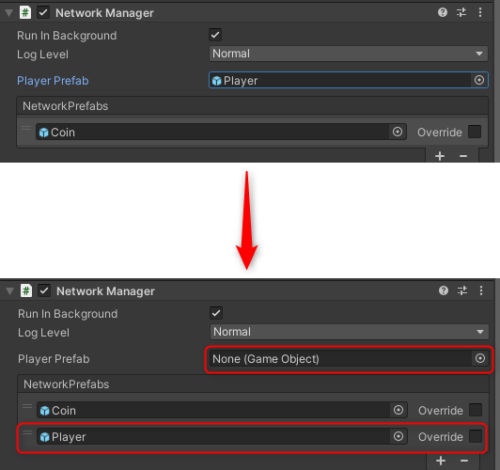Viewport: 500px width, 470px height.
Task: Open presets for lower Network Manager
Action: pyautogui.click(x=462, y=291)
